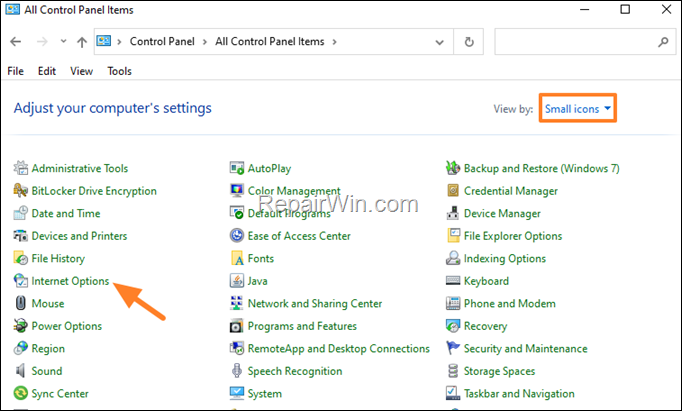This screenshot has width=682, height=411.
Task: Go up one level with Up arrow
Action: (82, 42)
